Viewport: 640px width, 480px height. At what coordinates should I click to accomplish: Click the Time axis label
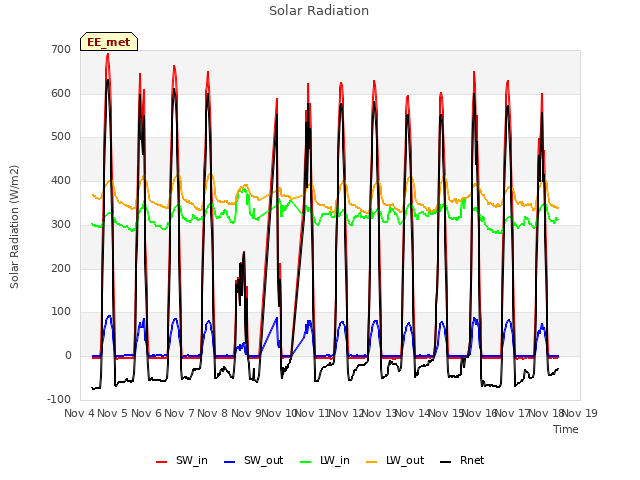(566, 429)
